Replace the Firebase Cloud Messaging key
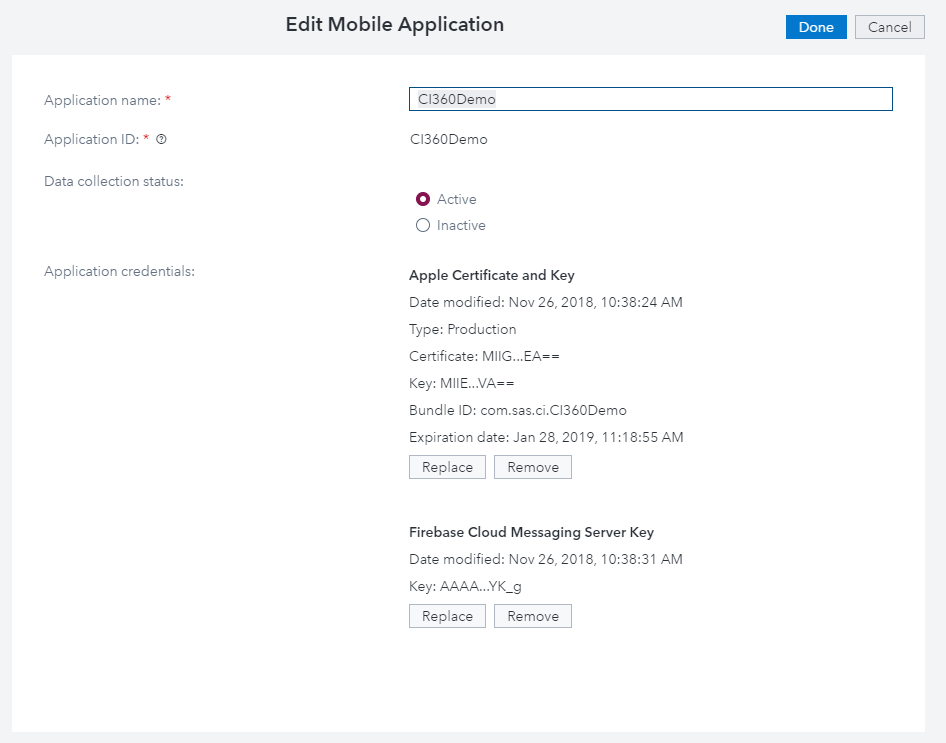Image resolution: width=946 pixels, height=743 pixels. click(x=447, y=616)
